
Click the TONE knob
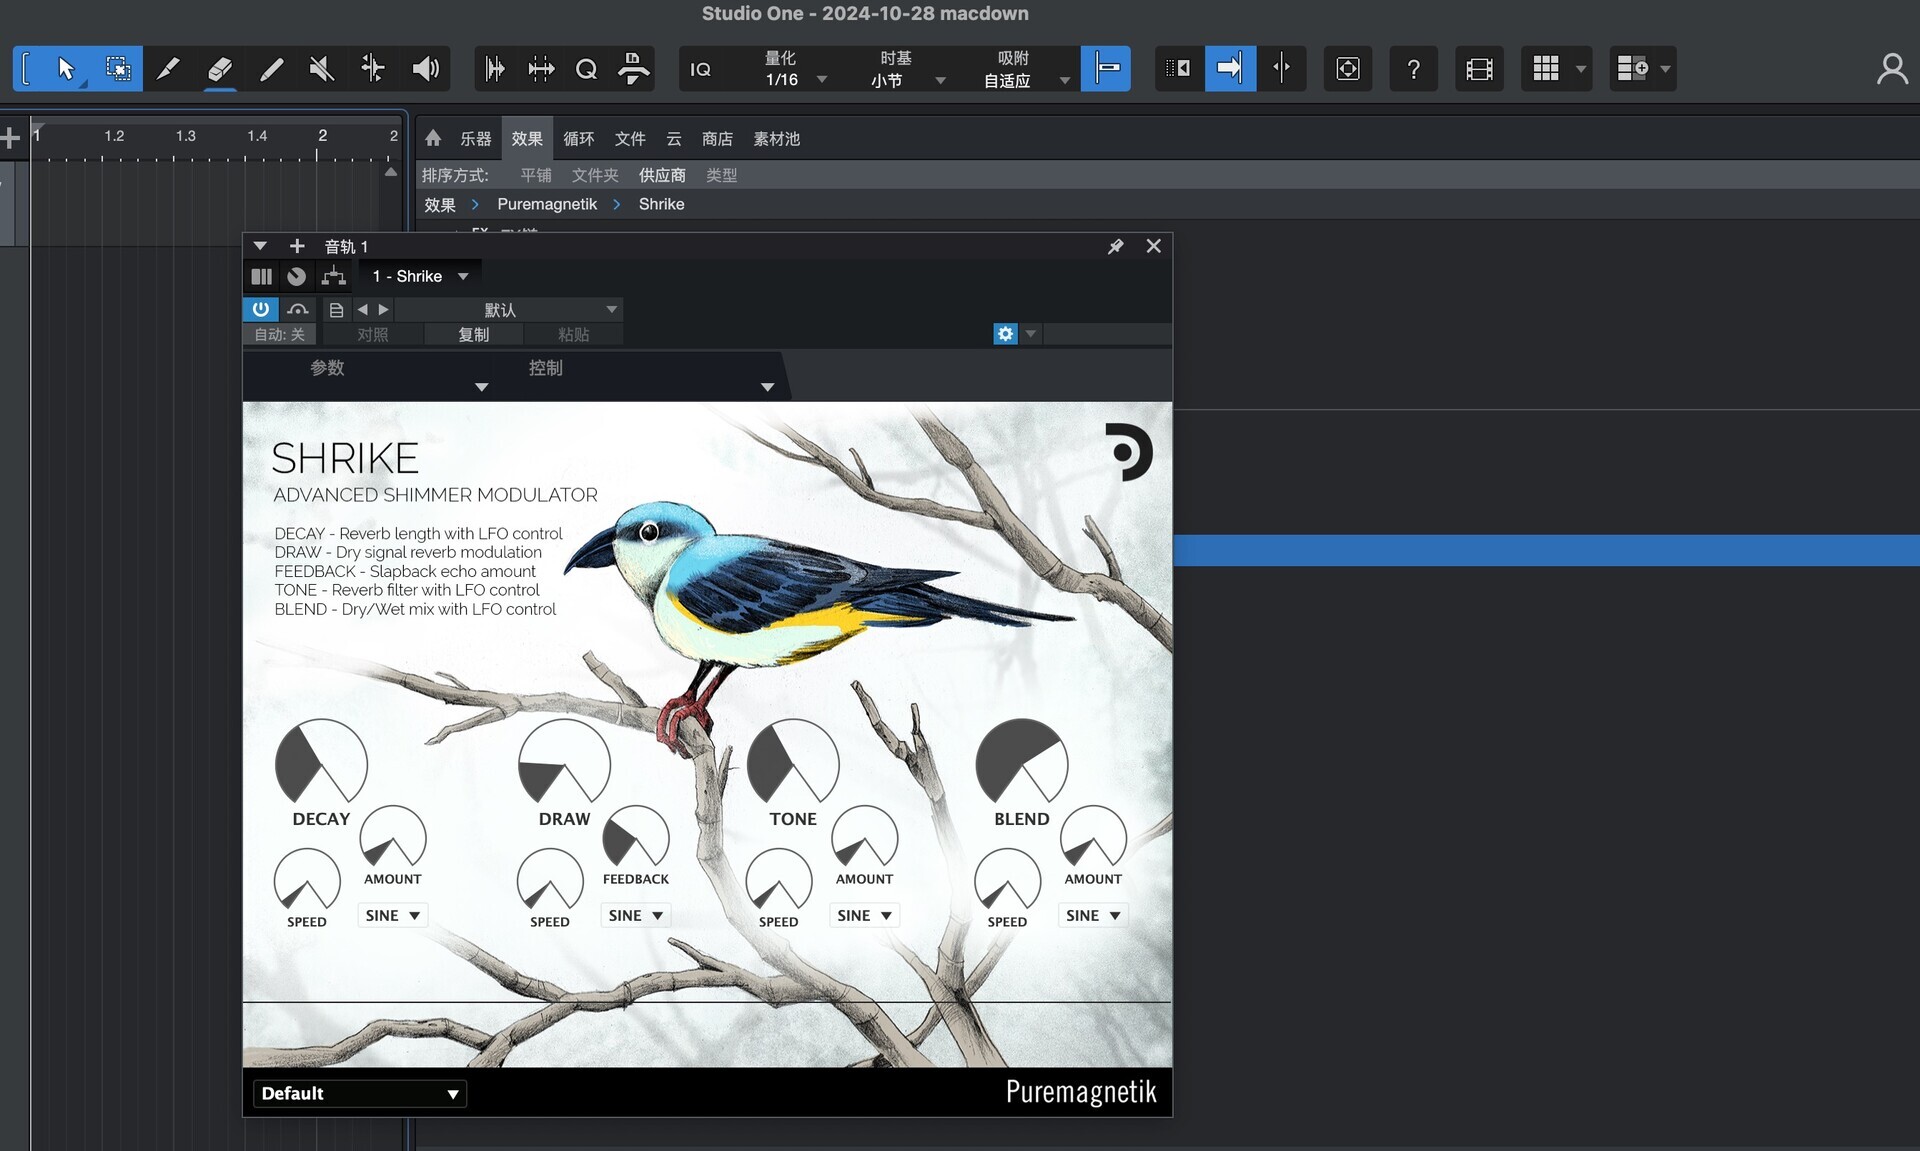click(793, 762)
